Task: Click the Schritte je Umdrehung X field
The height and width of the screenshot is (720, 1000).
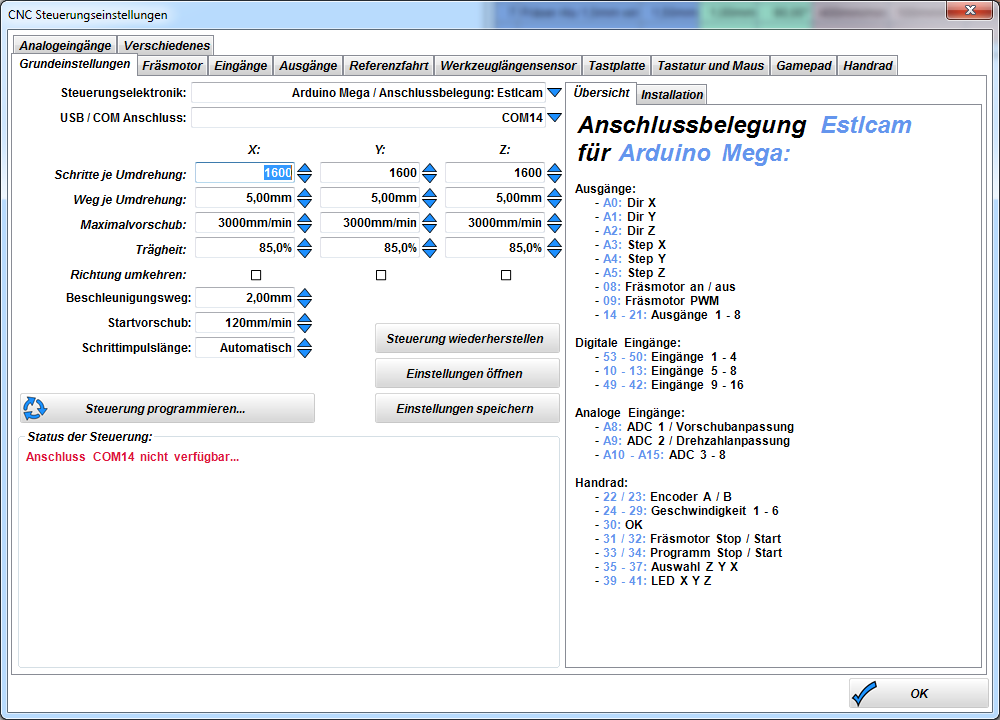Action: click(245, 173)
